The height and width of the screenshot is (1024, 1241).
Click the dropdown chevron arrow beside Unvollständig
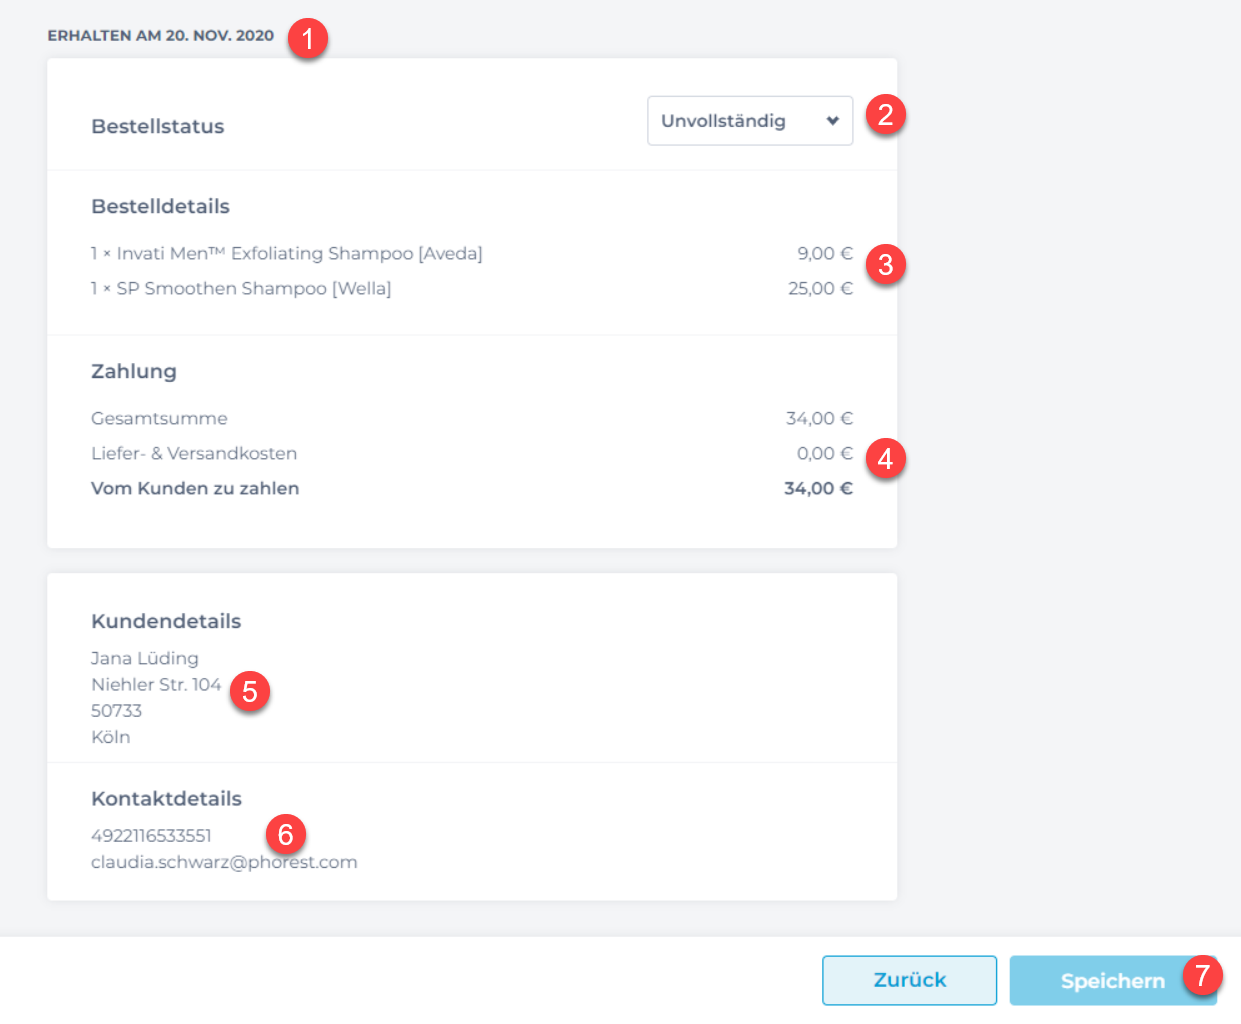(832, 121)
